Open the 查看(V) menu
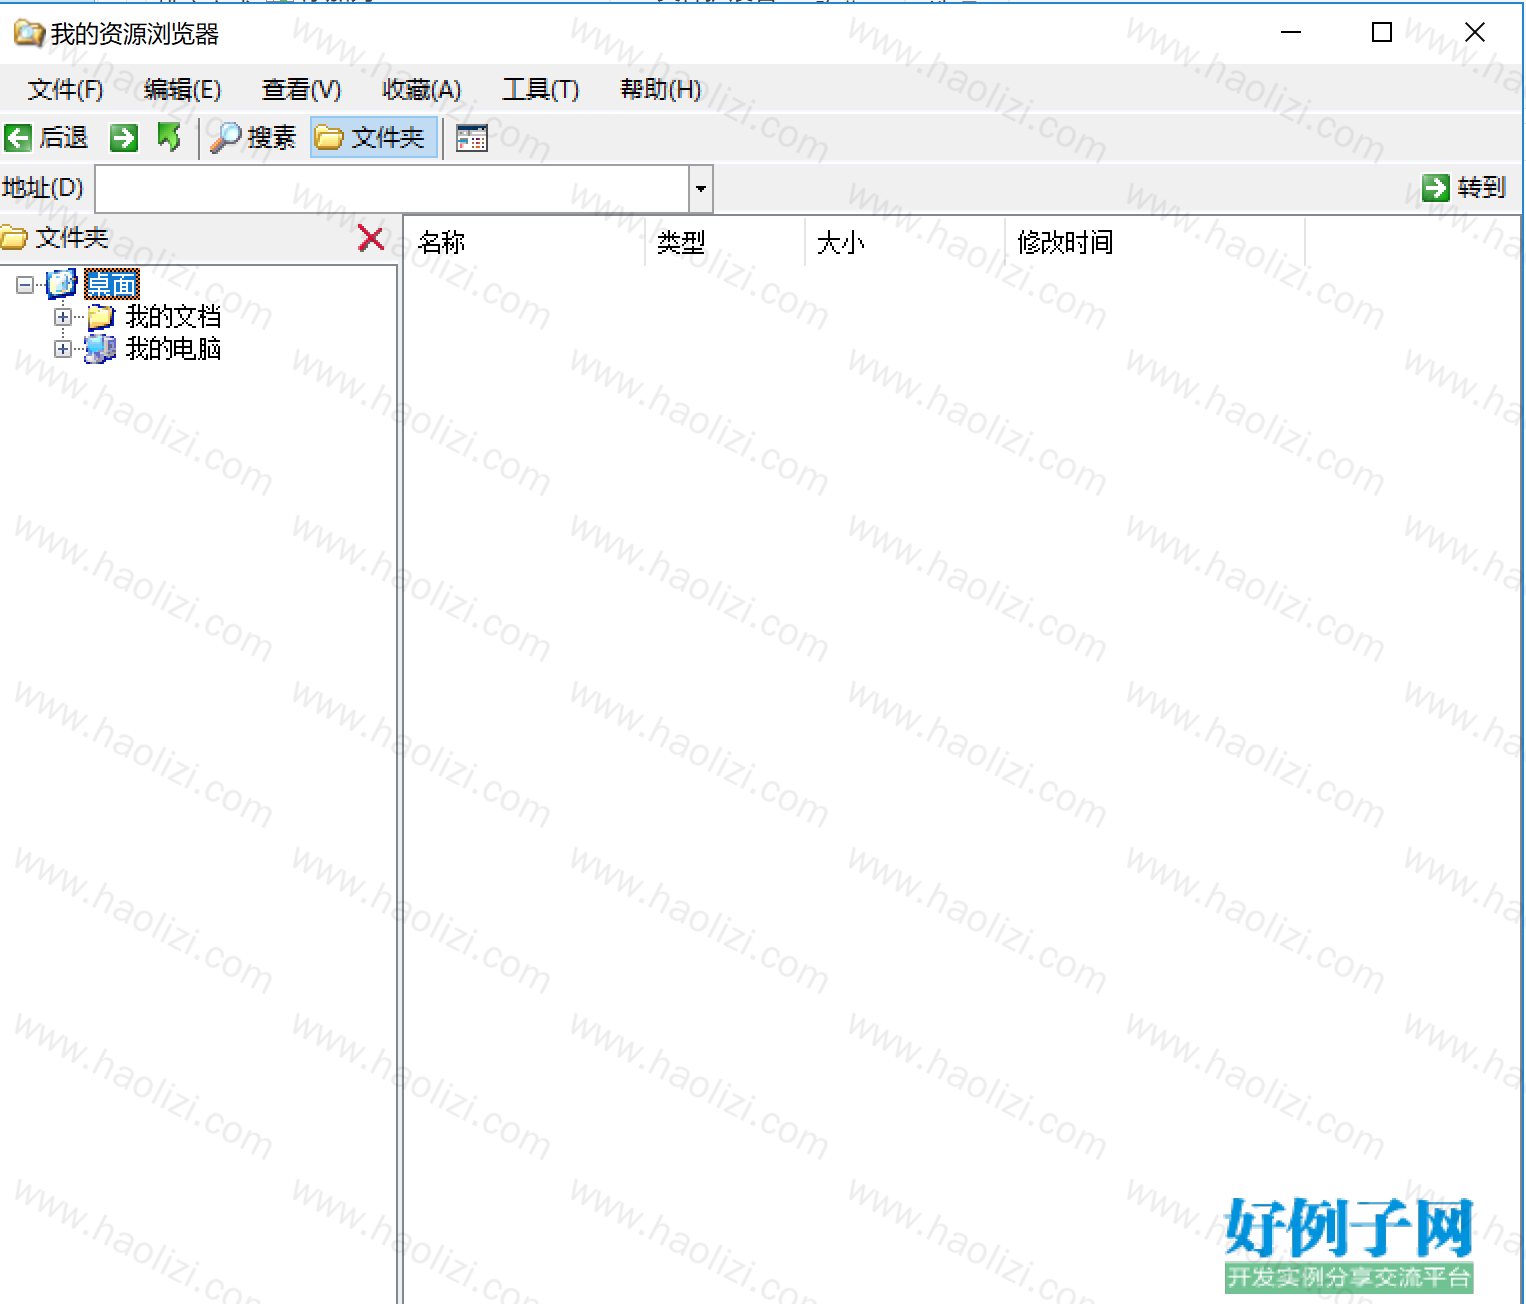 tap(302, 90)
